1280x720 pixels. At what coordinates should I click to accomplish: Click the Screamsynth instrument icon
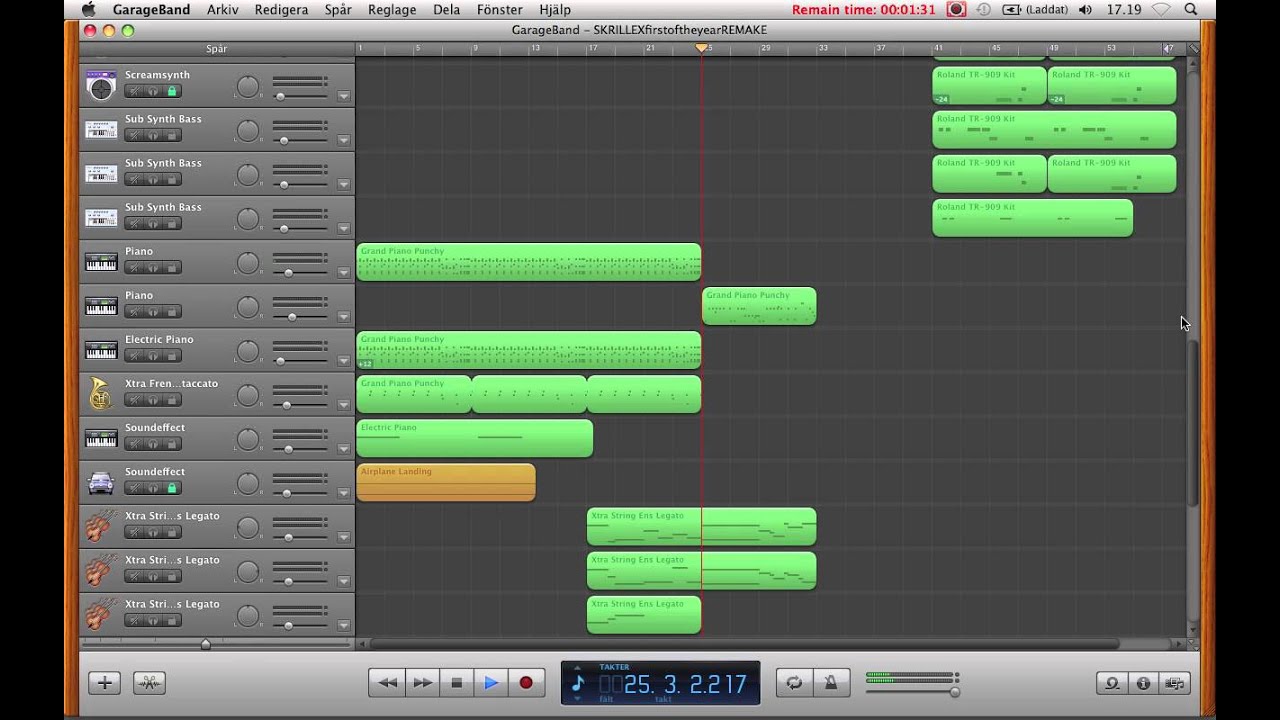[101, 86]
